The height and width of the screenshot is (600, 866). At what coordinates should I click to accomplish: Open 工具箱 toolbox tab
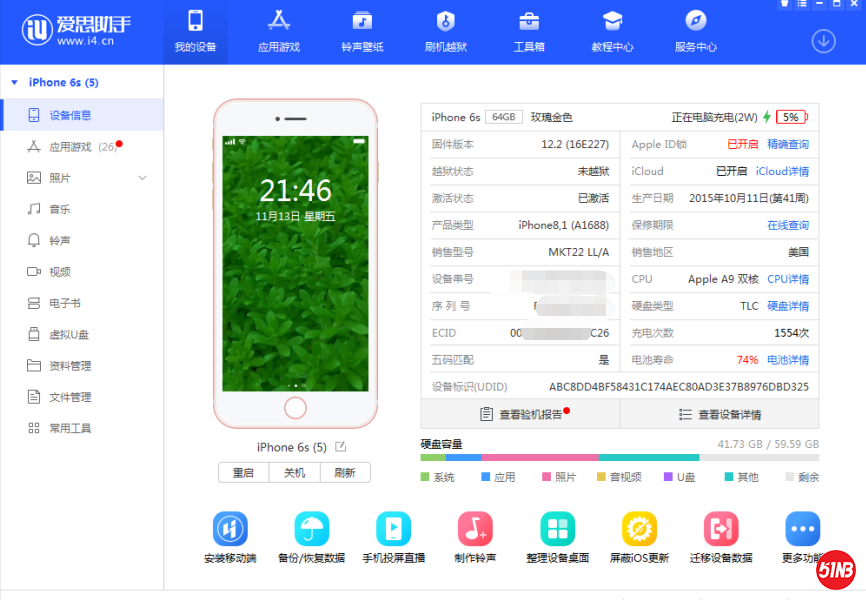tap(529, 32)
